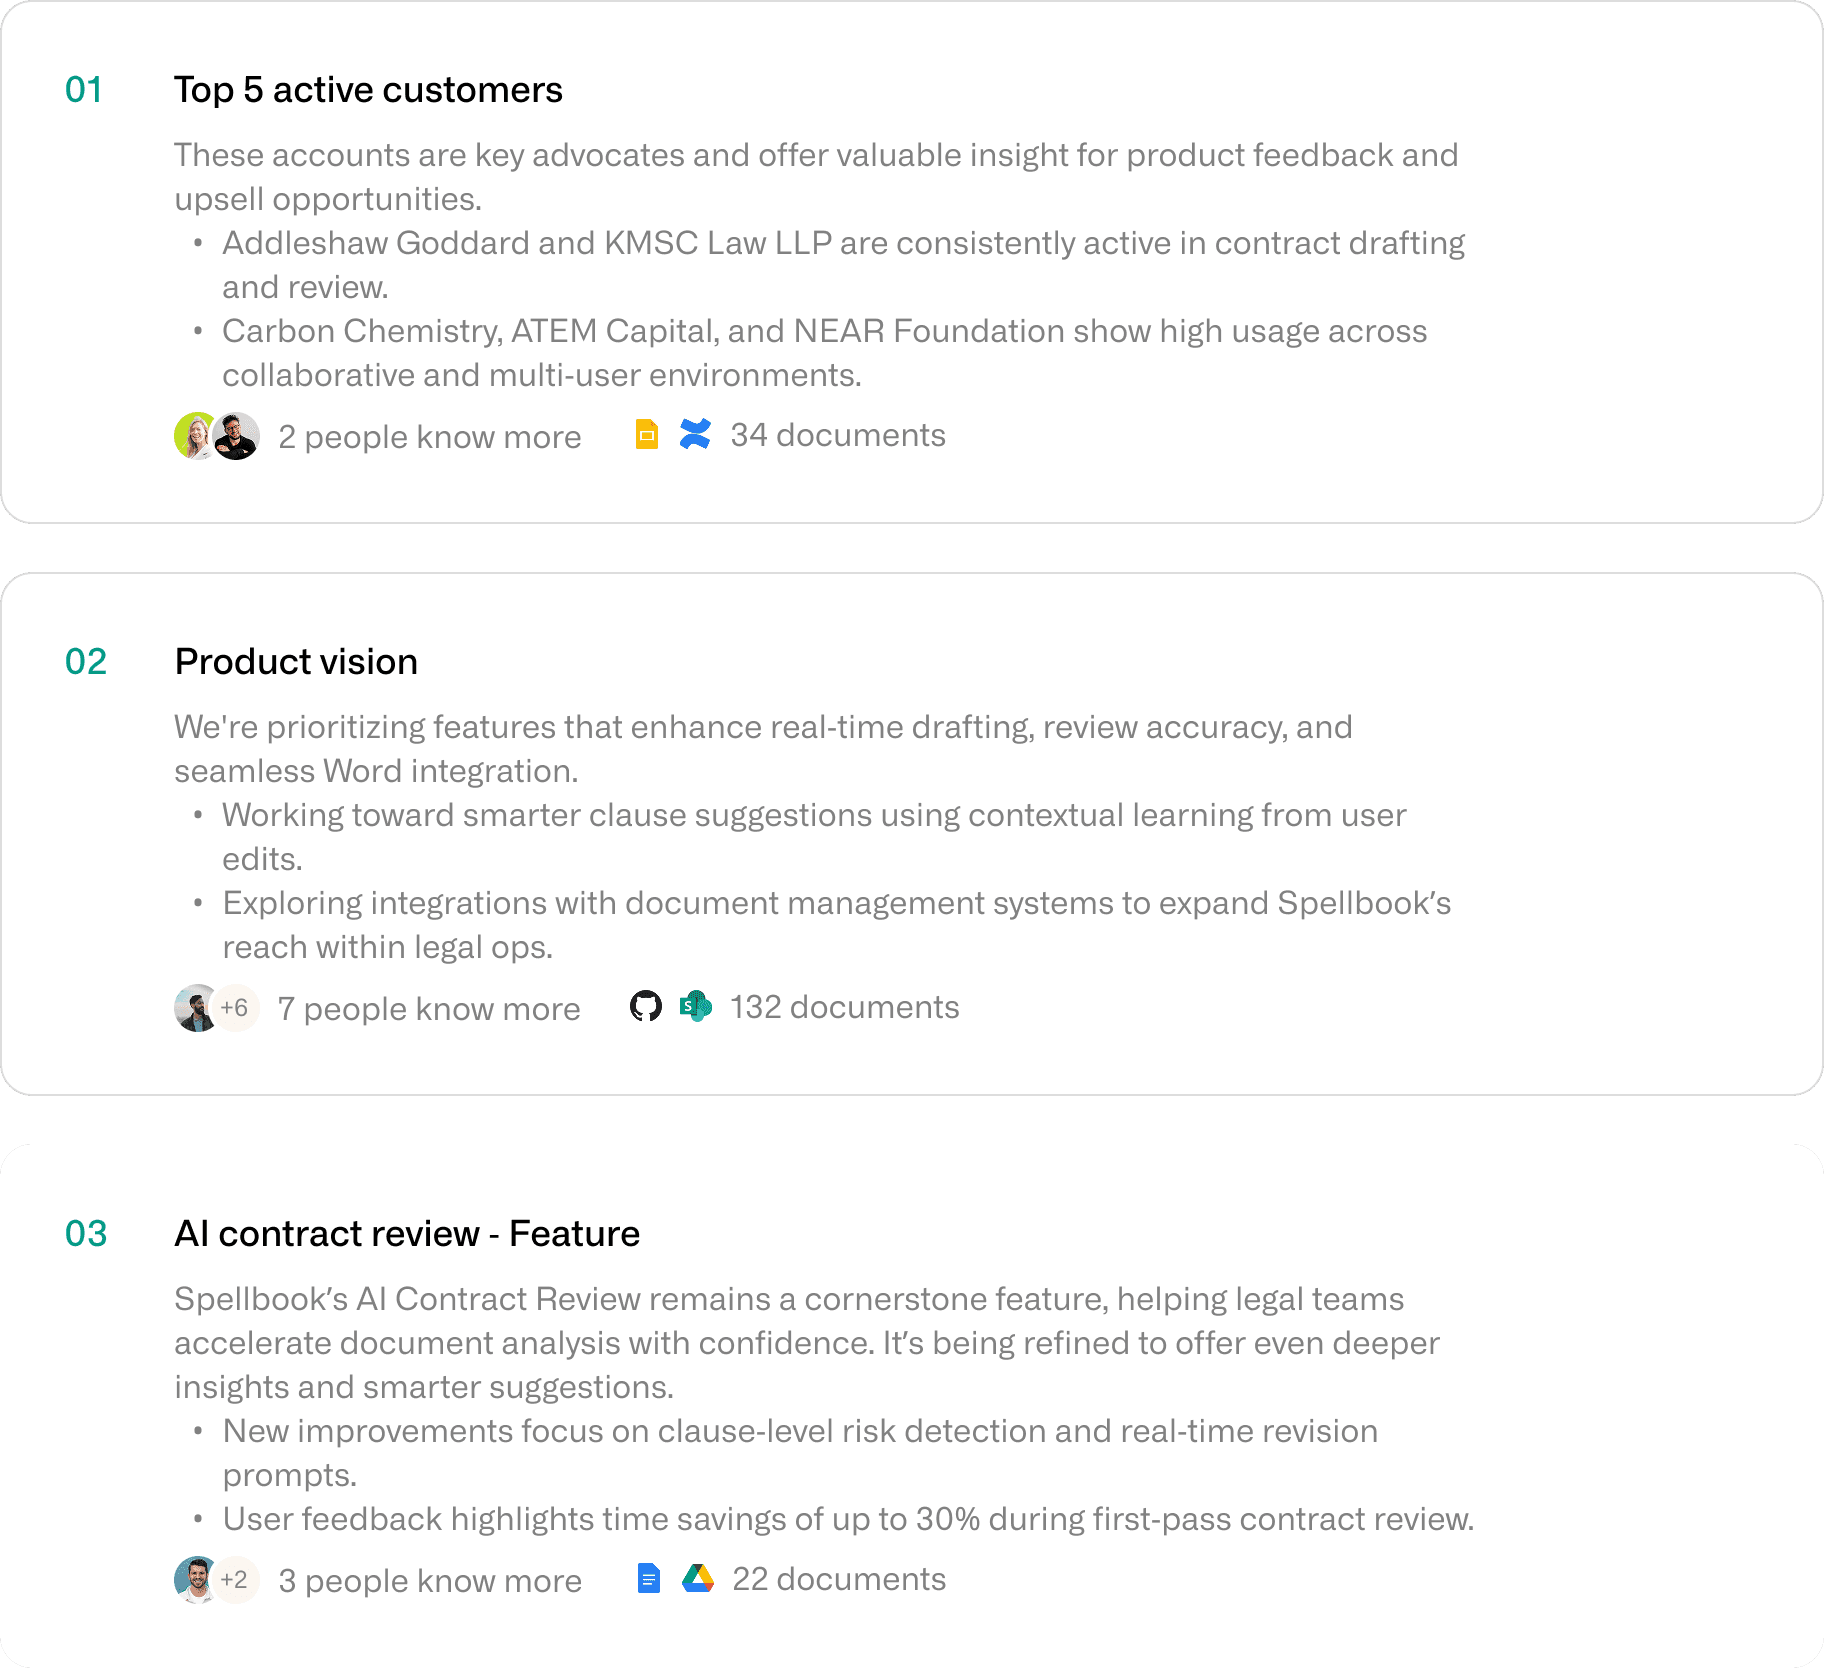Click the avatar photo in AI contract review card
The image size is (1824, 1668).
click(x=196, y=1580)
